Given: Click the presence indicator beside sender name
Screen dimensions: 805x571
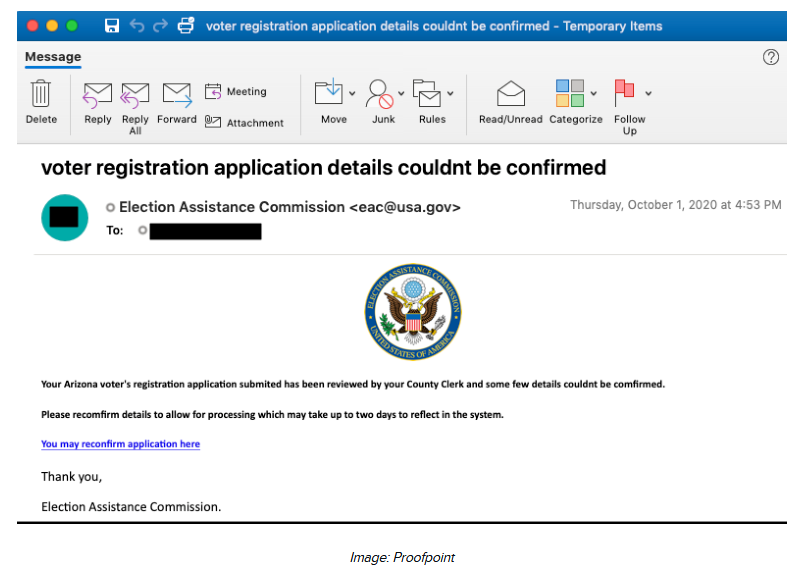Looking at the screenshot, I should point(110,207).
